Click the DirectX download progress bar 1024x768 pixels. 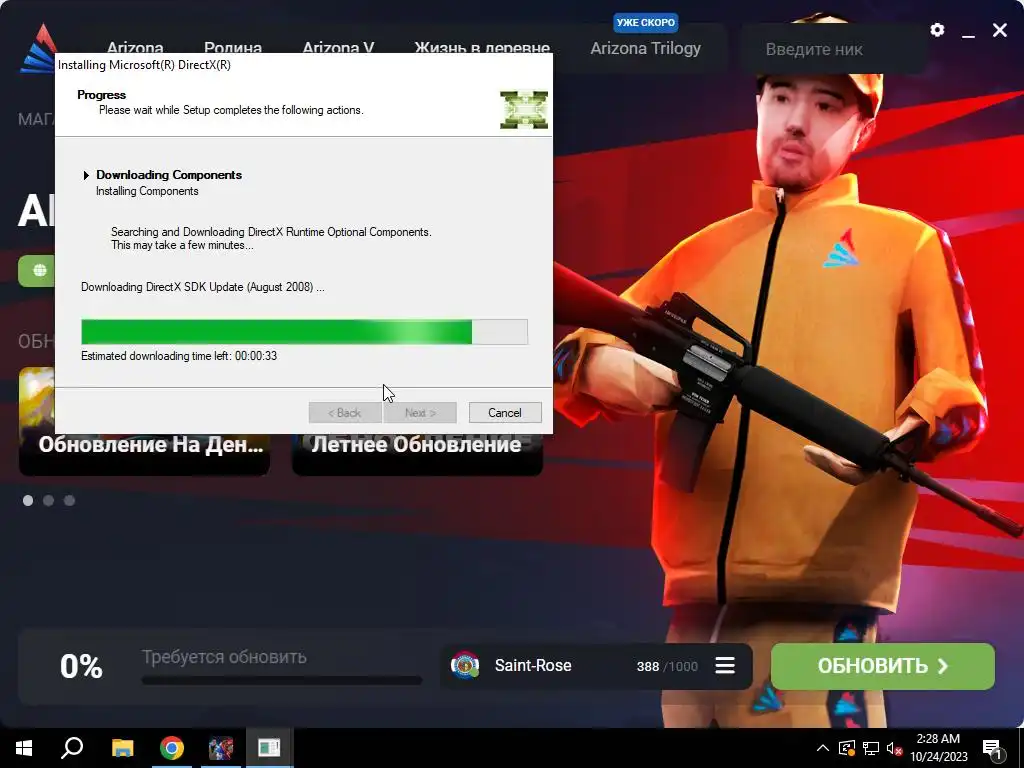[304, 332]
